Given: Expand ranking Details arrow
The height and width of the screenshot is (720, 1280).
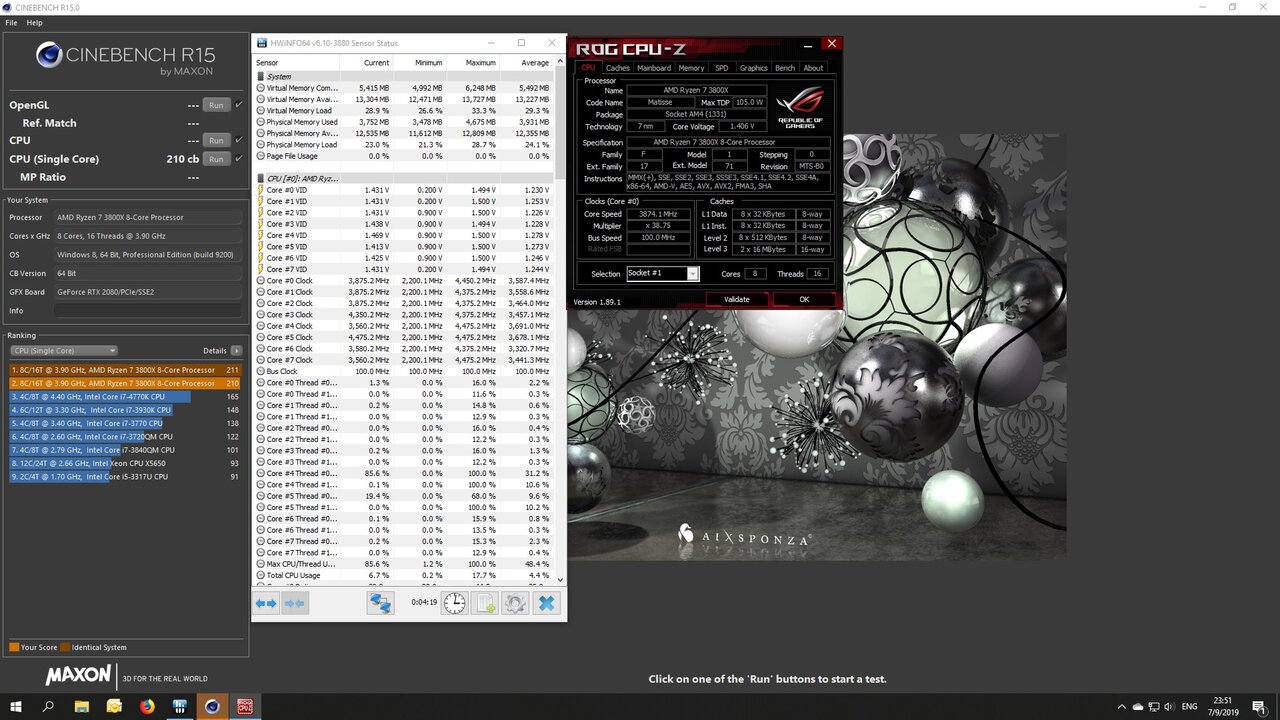Looking at the screenshot, I should point(237,351).
